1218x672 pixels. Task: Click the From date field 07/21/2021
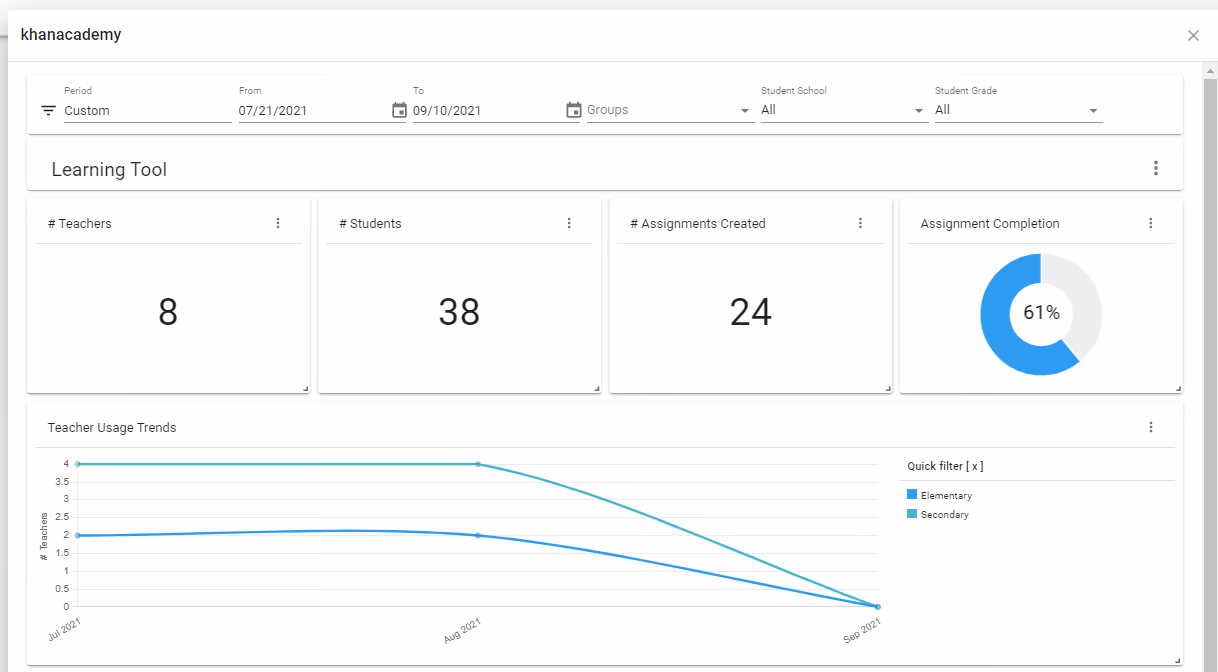[313, 110]
